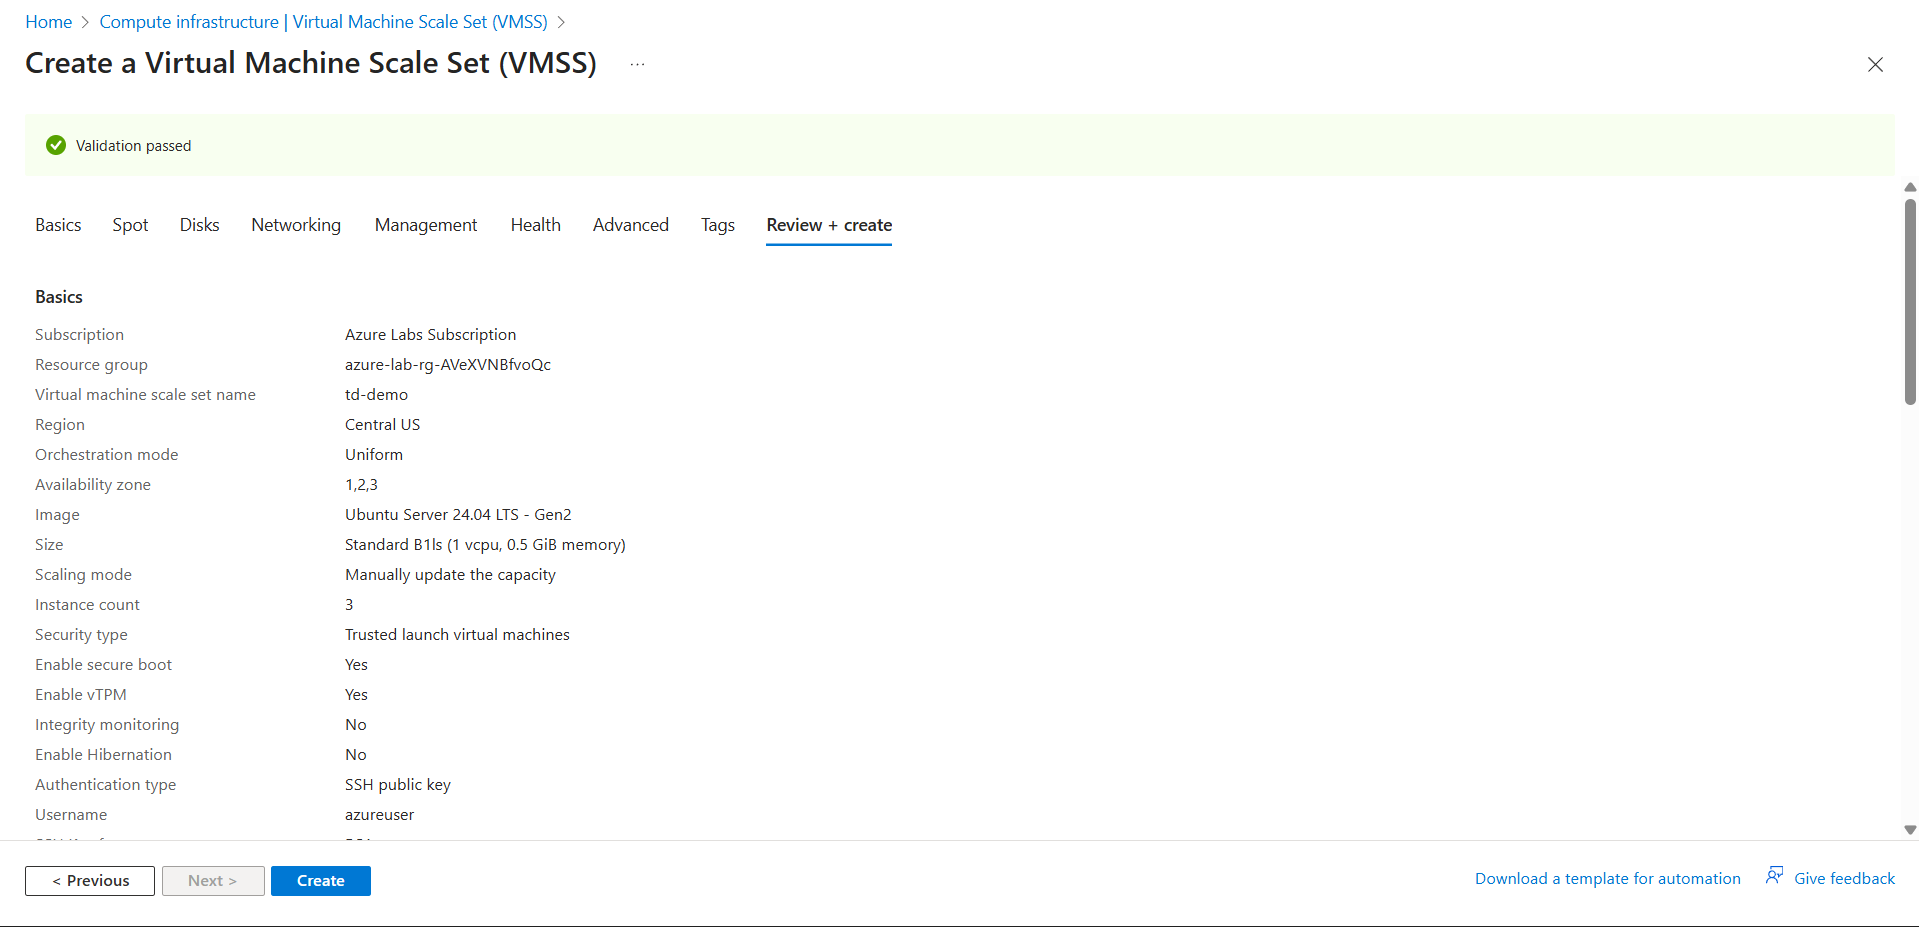1919x927 pixels.
Task: Click the Give feedback person icon
Action: [x=1774, y=877]
